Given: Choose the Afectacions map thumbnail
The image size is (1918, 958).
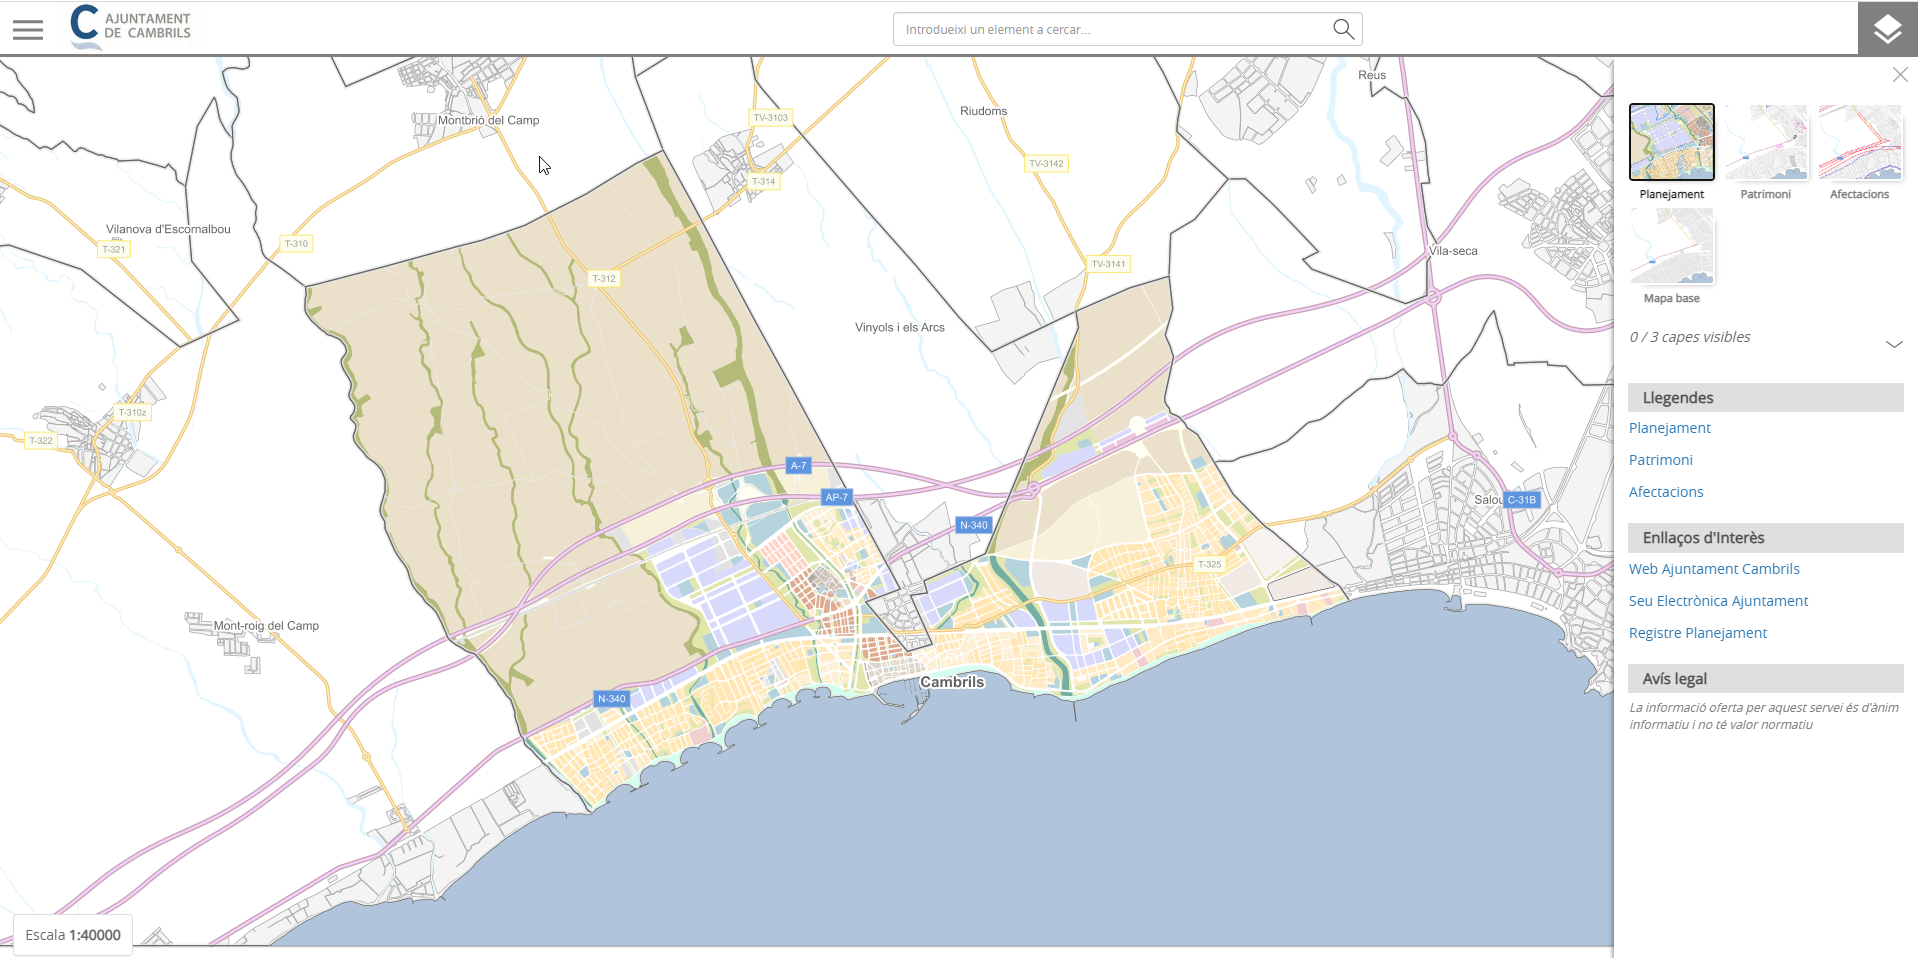Looking at the screenshot, I should [x=1859, y=142].
